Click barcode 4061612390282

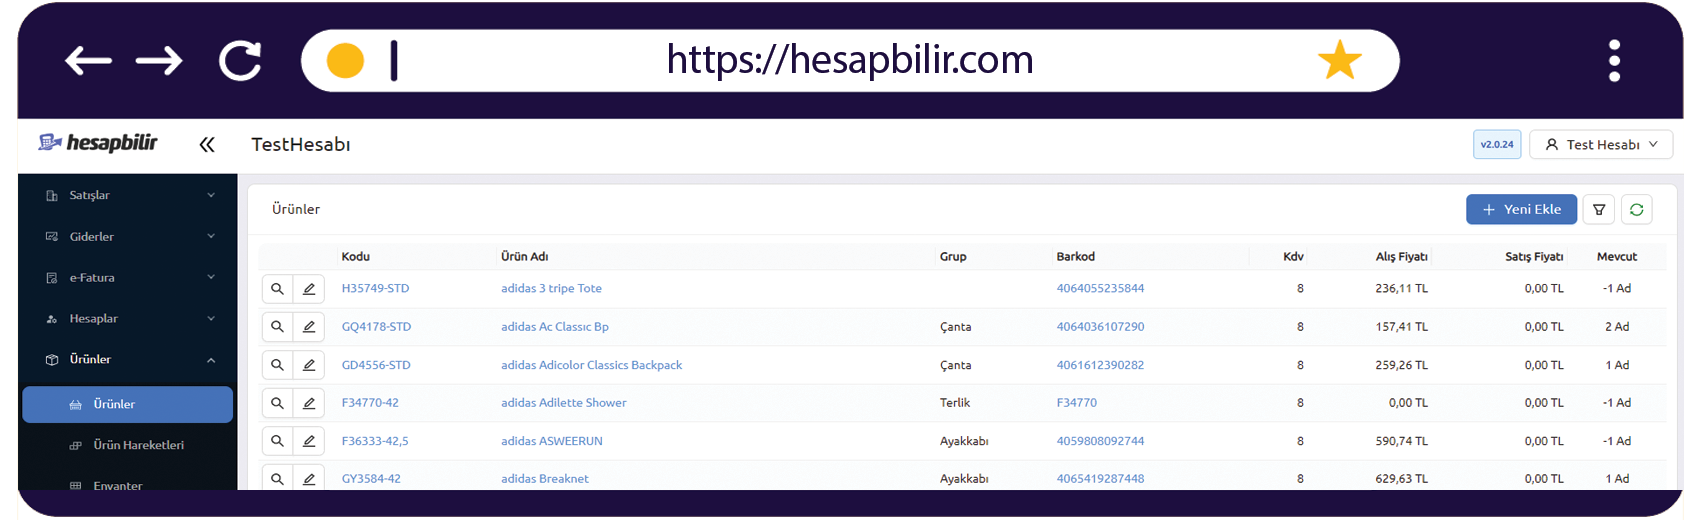coord(1100,365)
